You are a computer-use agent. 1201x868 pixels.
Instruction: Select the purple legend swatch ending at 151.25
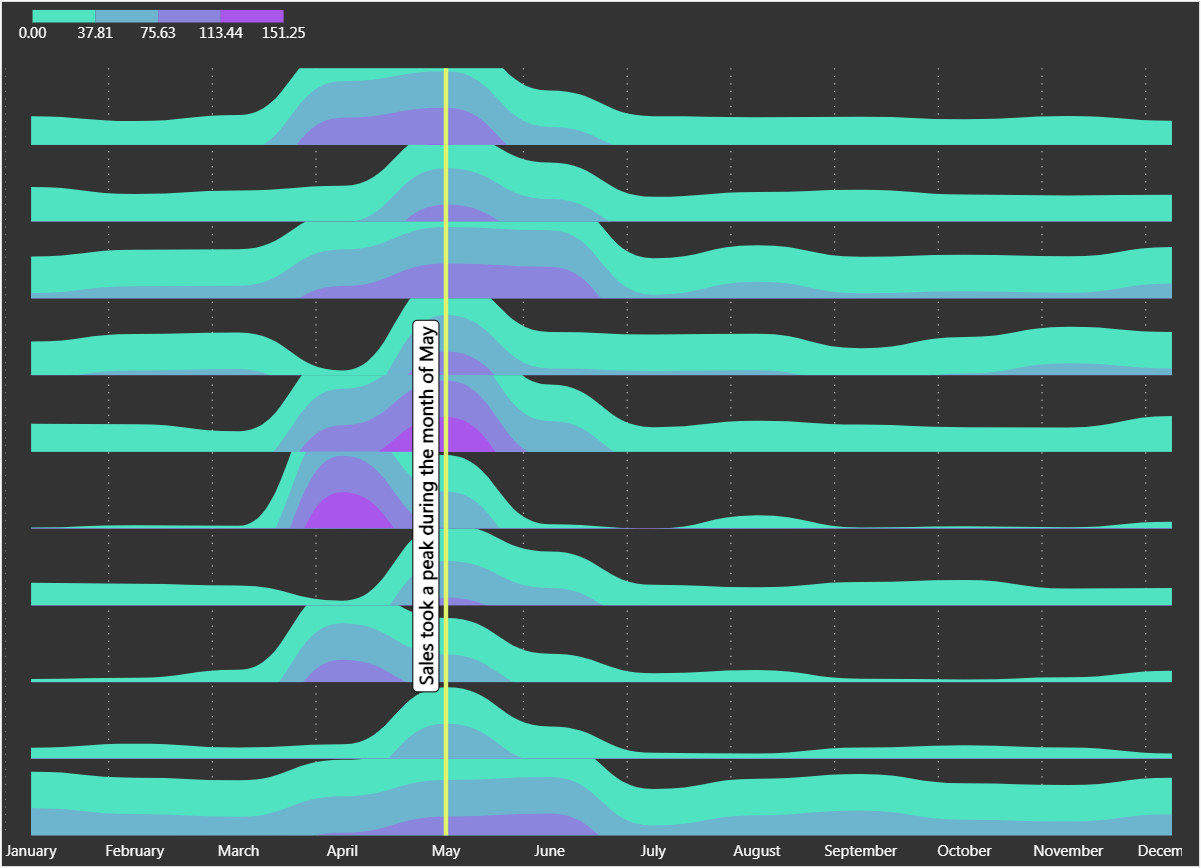pos(252,16)
